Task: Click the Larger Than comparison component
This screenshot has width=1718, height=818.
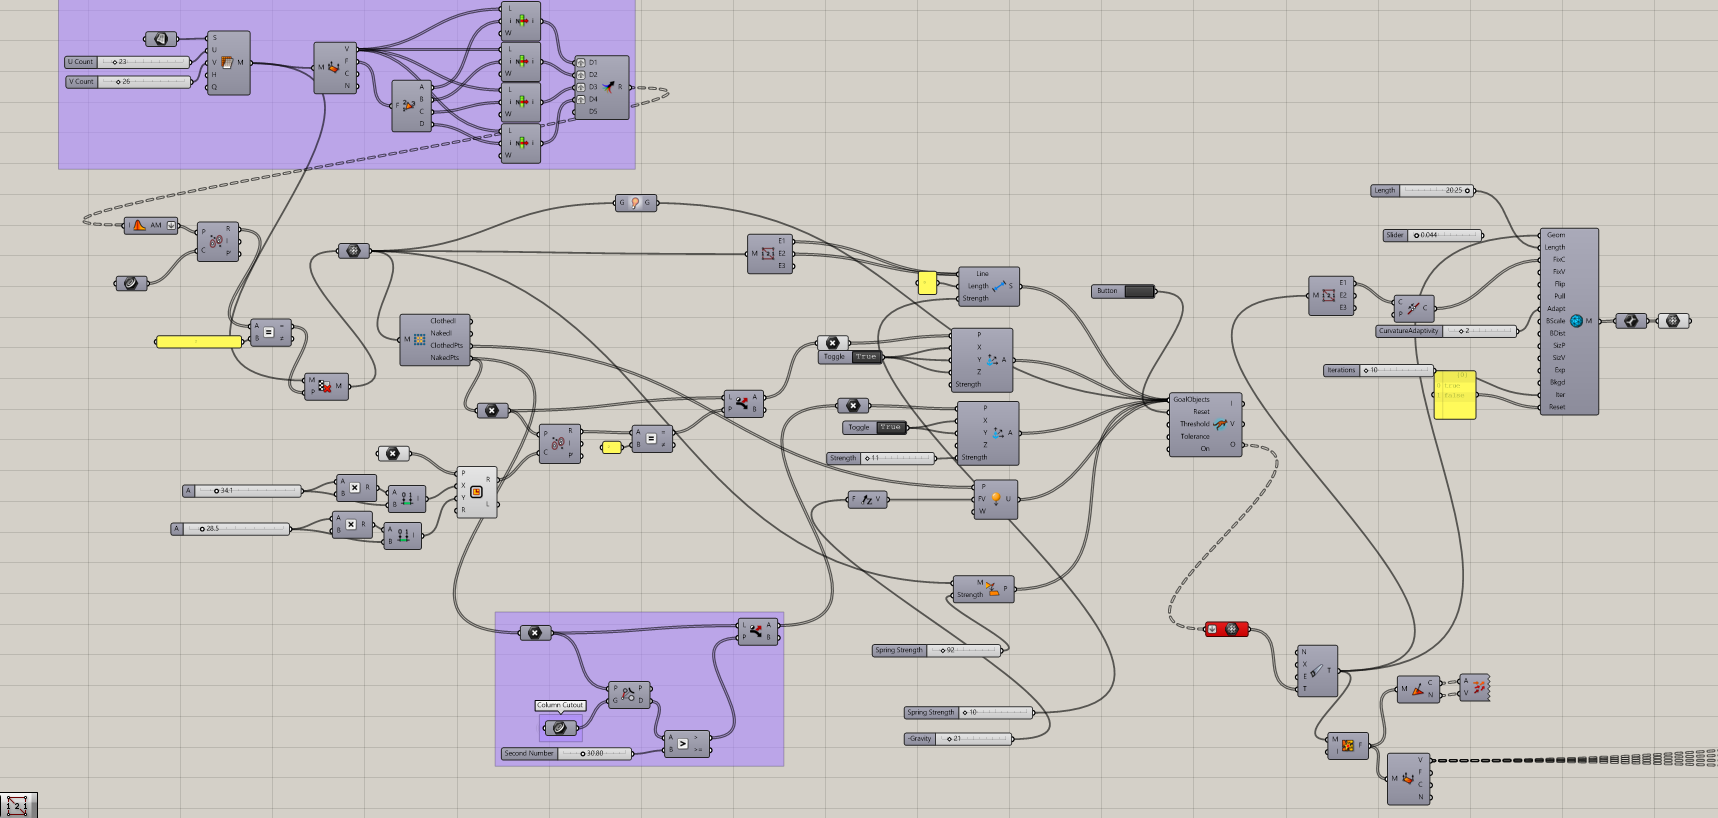Action: click(683, 744)
